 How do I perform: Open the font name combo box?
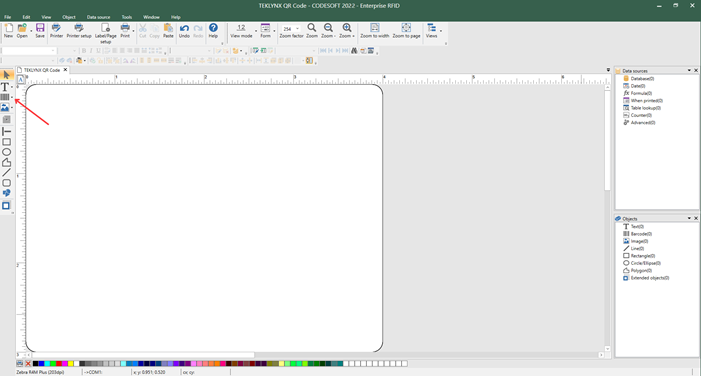tap(28, 51)
